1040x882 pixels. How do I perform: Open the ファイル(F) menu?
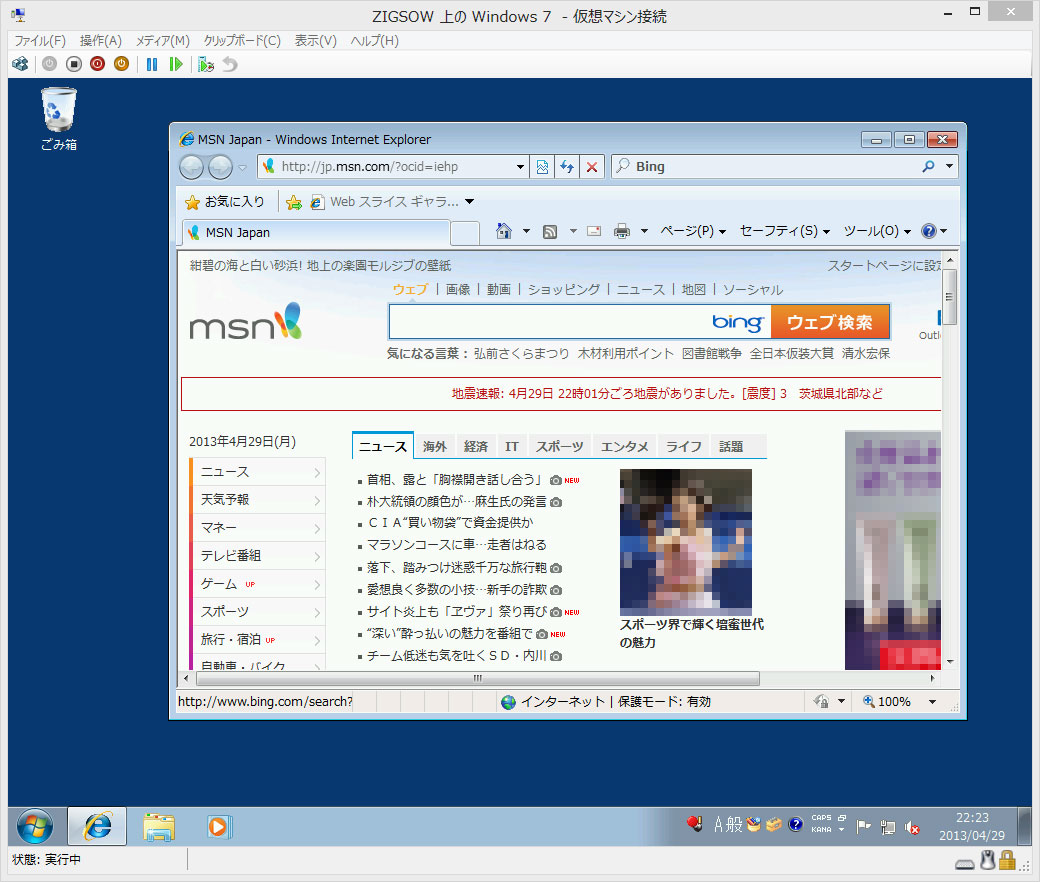(x=40, y=40)
